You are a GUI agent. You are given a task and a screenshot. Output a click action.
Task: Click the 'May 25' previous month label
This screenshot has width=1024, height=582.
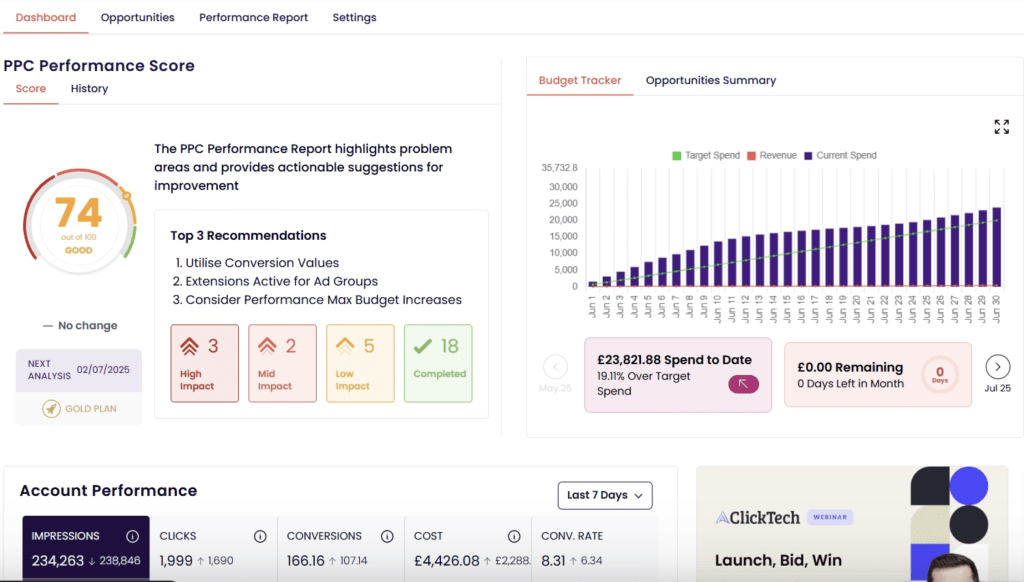tap(555, 388)
